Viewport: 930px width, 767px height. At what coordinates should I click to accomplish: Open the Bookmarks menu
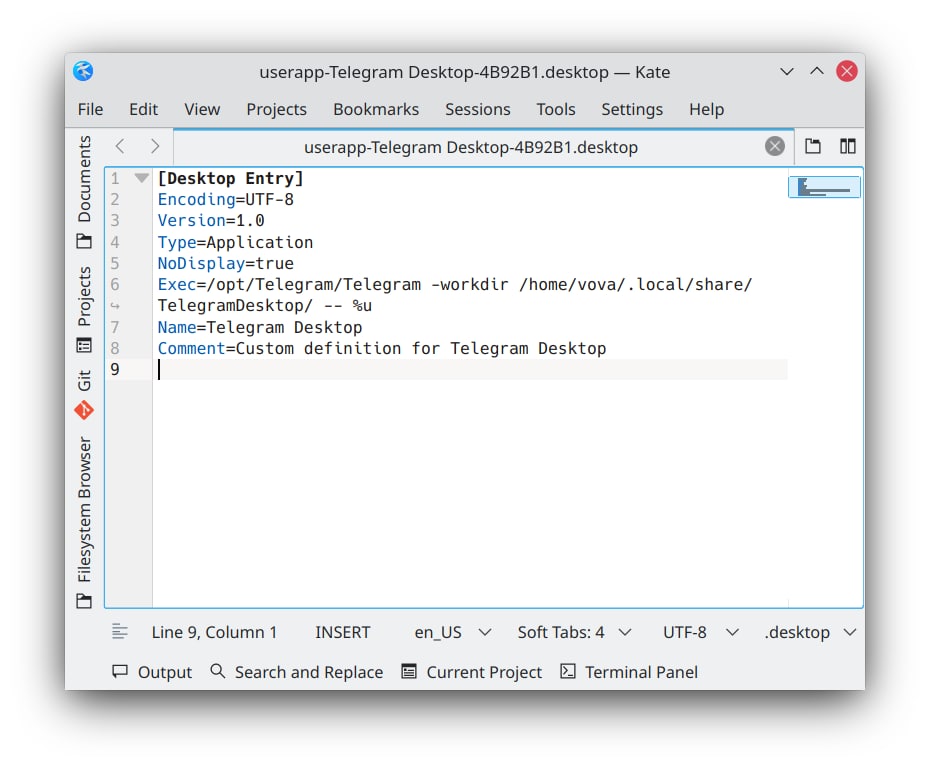coord(376,109)
